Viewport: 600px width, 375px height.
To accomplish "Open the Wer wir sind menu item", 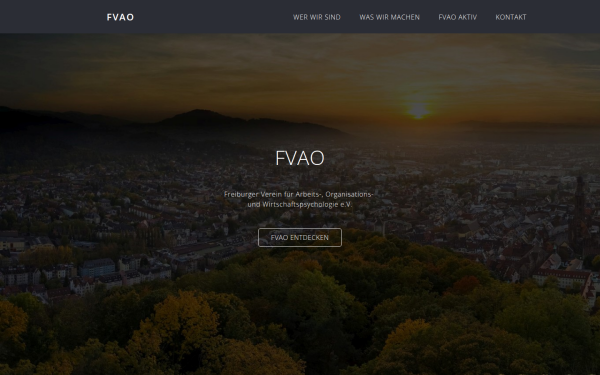I will [x=316, y=17].
